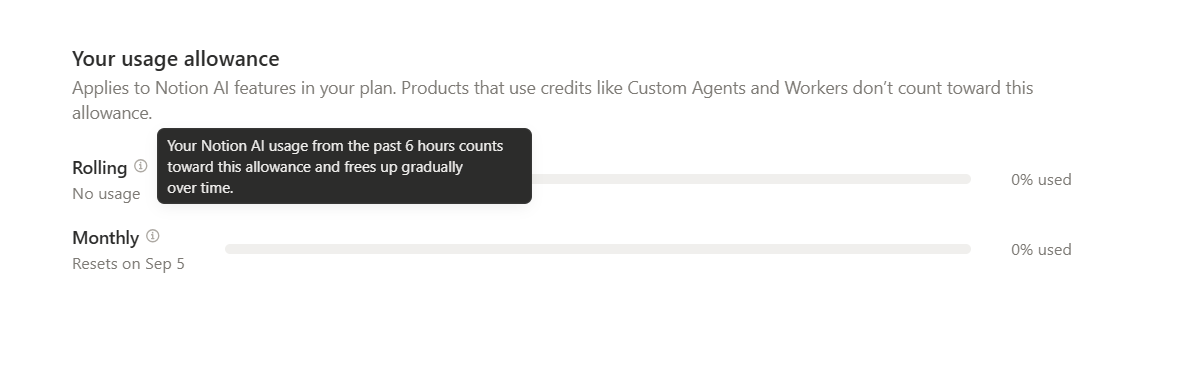Click the tooltip's last line "over time."
Image resolution: width=1197 pixels, height=383 pixels.
[x=200, y=188]
